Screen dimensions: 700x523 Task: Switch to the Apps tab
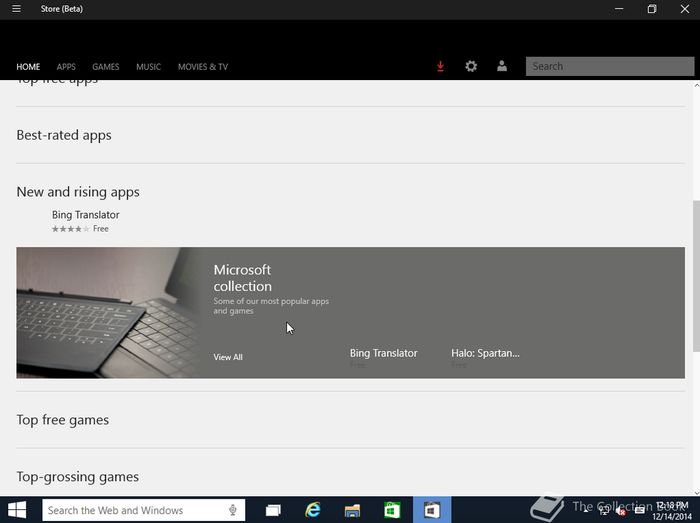[x=66, y=67]
